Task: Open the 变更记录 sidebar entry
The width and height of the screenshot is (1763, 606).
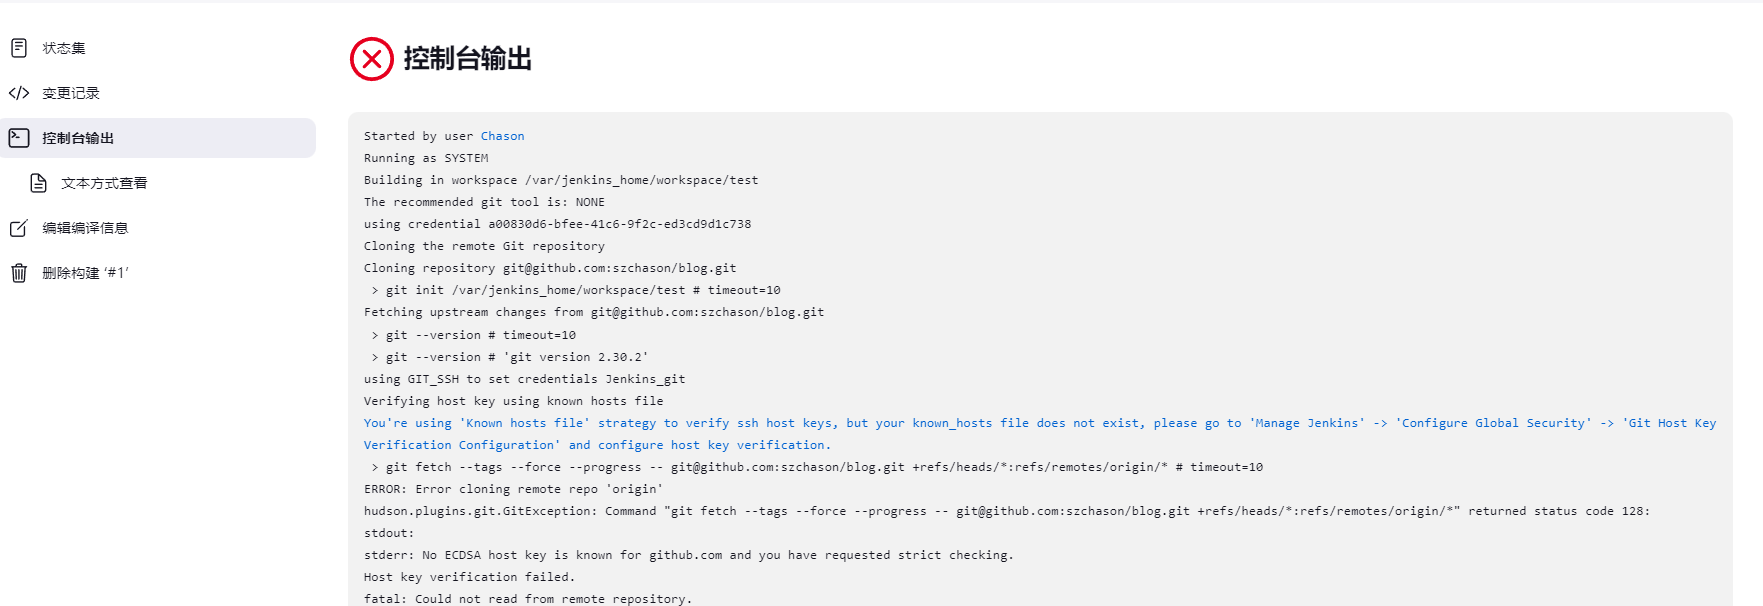Action: click(x=158, y=93)
